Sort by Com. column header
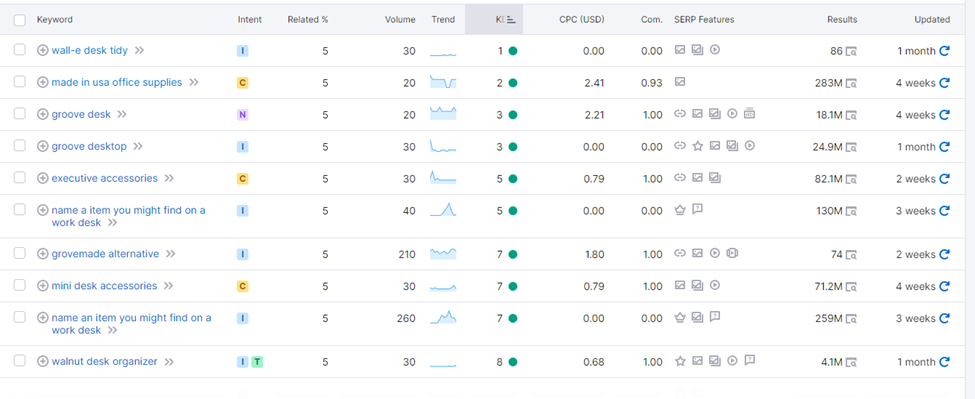975x399 pixels. point(652,19)
